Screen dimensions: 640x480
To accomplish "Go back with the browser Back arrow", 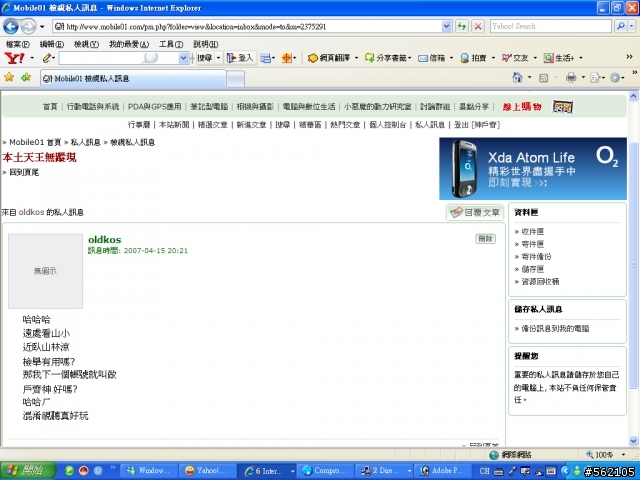I will (x=11, y=27).
